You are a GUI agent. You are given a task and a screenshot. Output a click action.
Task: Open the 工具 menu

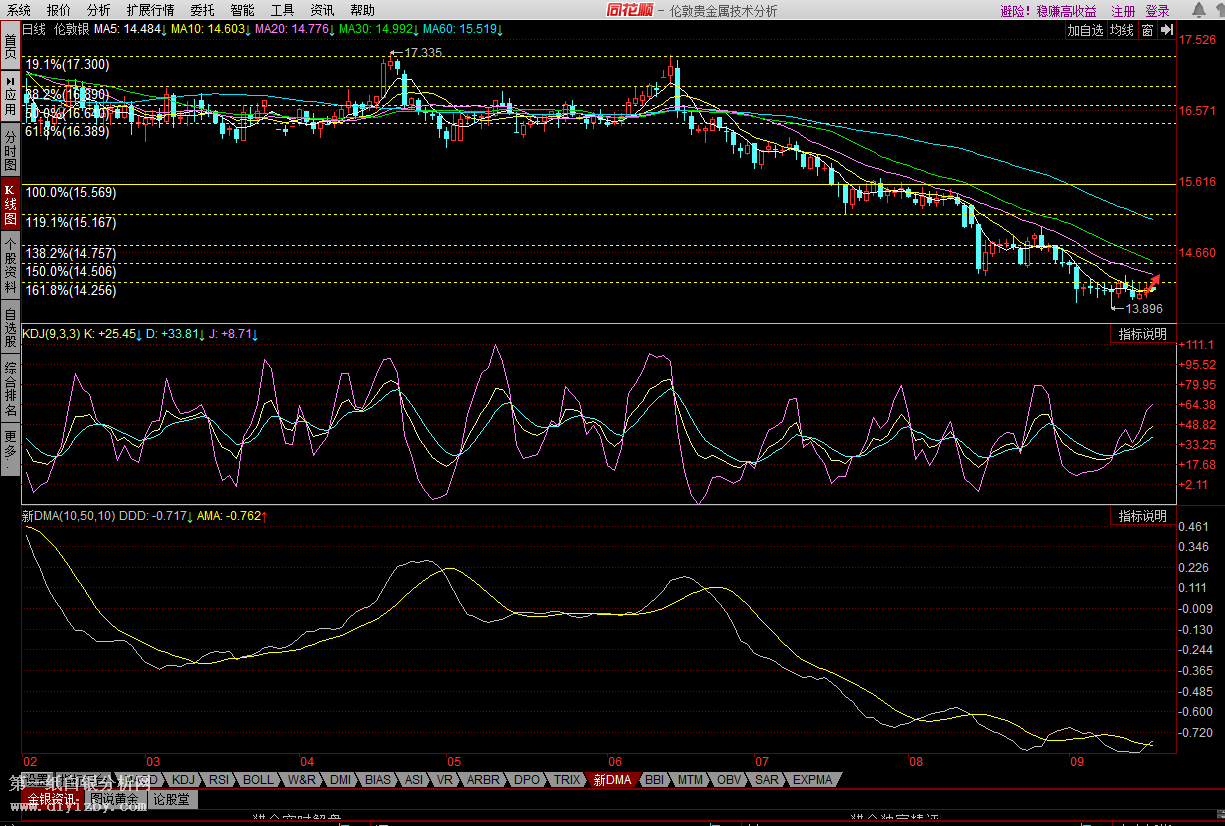click(282, 11)
